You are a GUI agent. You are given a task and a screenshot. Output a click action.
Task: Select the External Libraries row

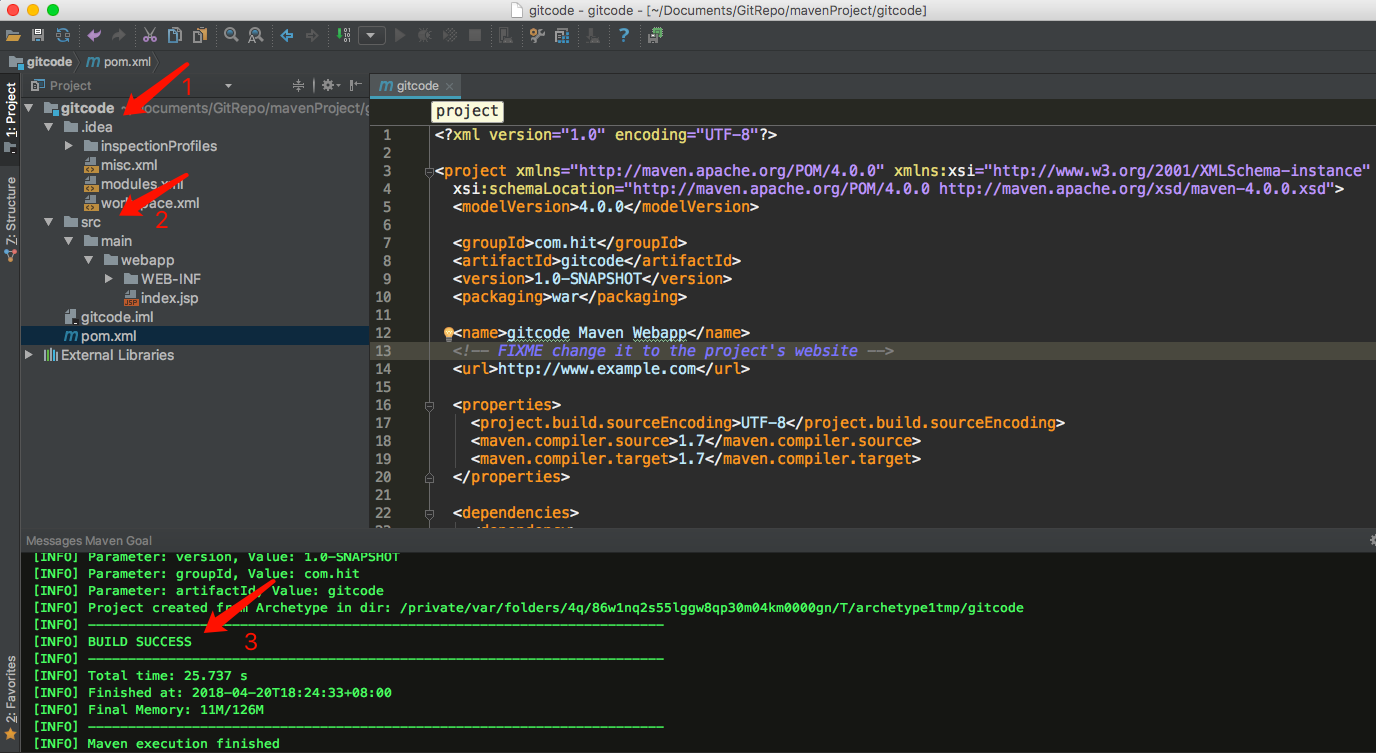(x=195, y=355)
